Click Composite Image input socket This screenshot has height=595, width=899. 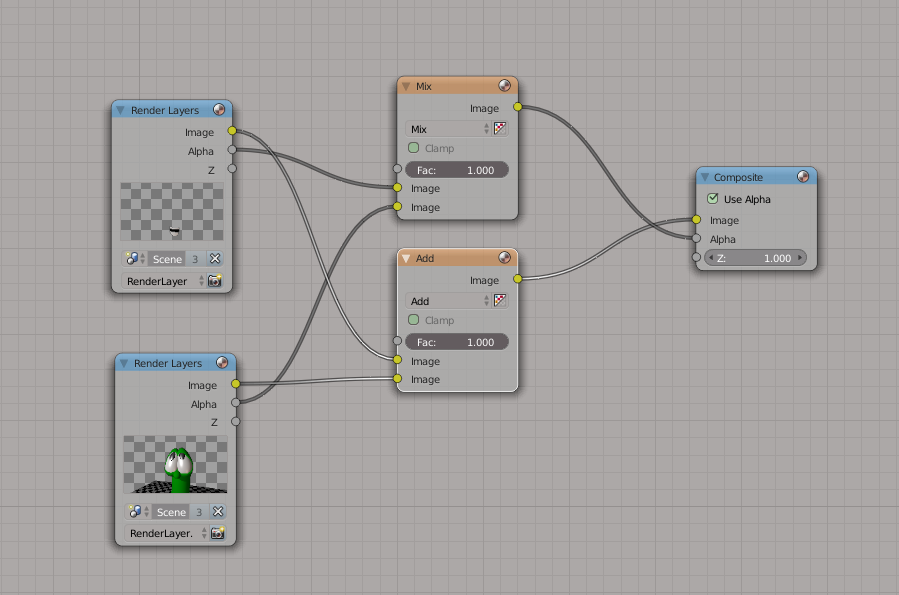pyautogui.click(x=696, y=219)
